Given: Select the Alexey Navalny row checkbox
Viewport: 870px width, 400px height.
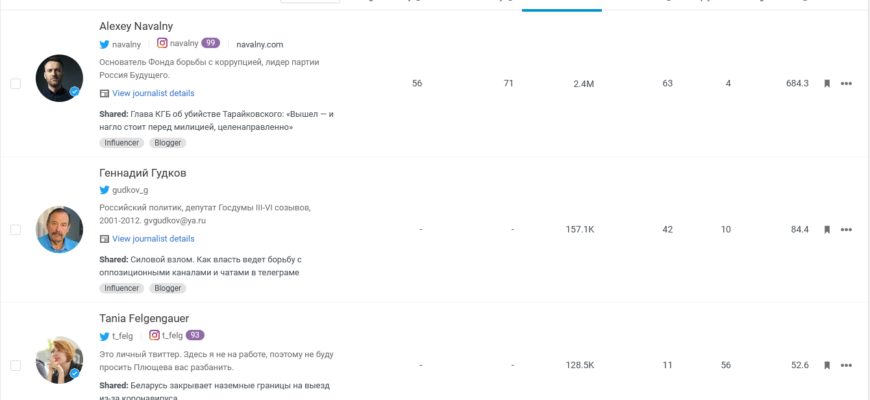Looking at the screenshot, I should 15,84.
